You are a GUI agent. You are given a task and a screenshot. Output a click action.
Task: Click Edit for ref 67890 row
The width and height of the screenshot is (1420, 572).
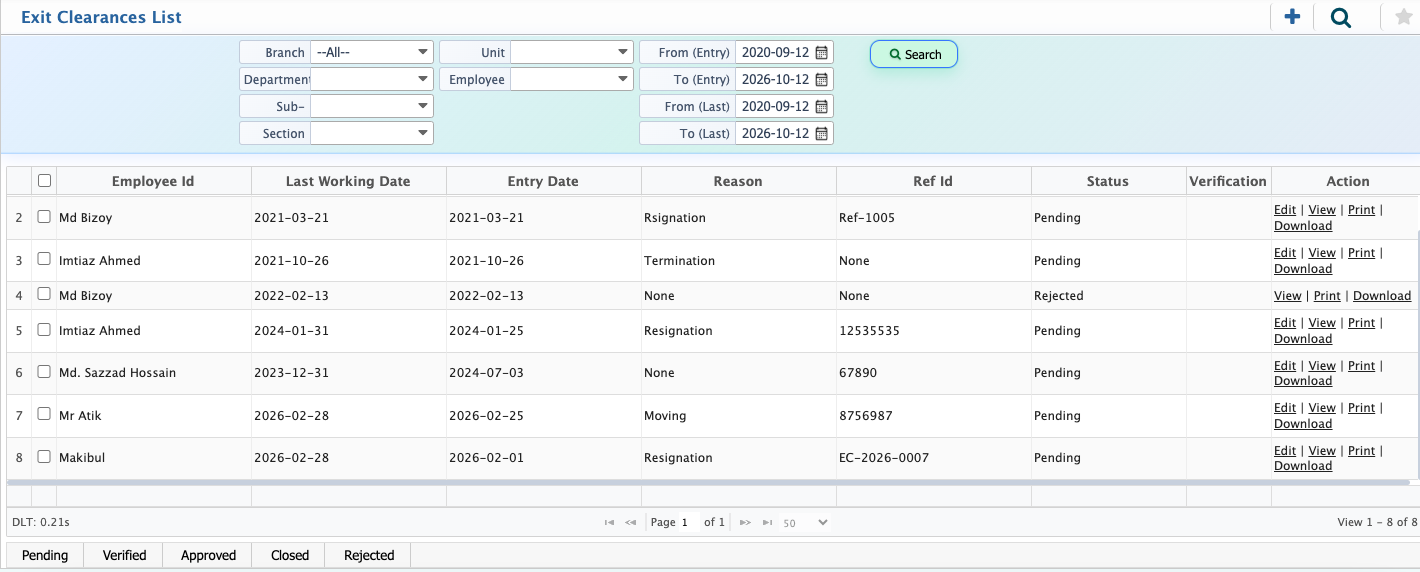(x=1285, y=366)
